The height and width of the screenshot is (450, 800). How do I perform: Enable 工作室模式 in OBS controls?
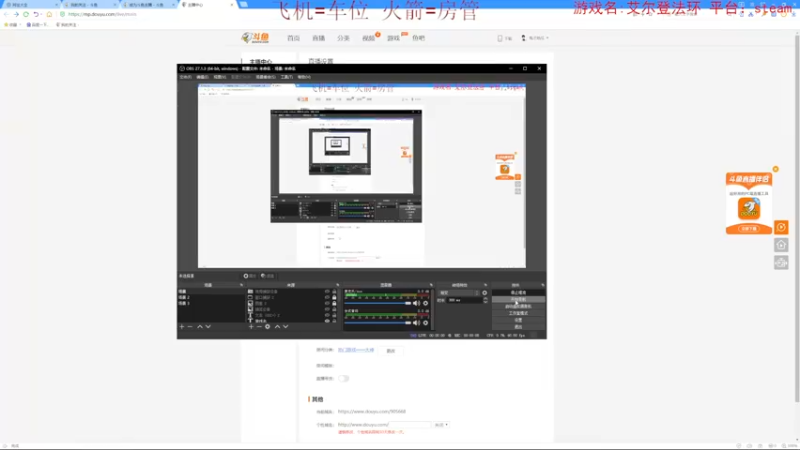[x=518, y=313]
